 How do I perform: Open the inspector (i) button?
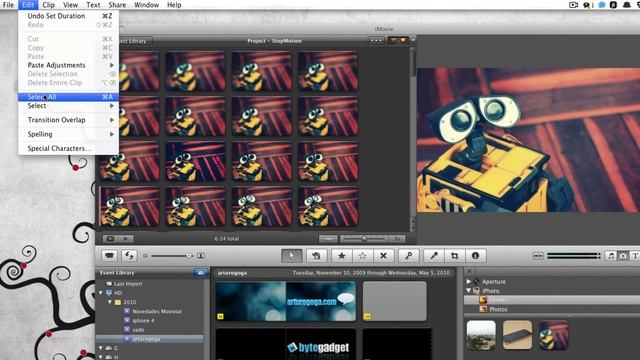475,256
